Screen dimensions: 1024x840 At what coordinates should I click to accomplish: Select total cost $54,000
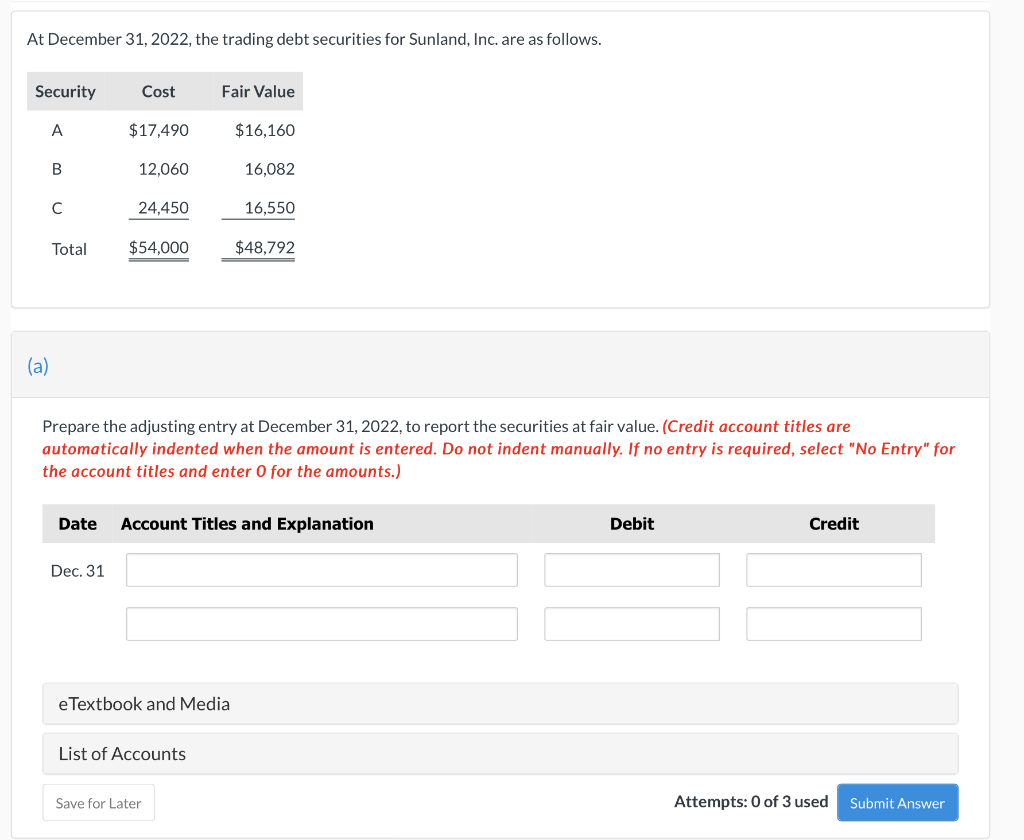[159, 248]
